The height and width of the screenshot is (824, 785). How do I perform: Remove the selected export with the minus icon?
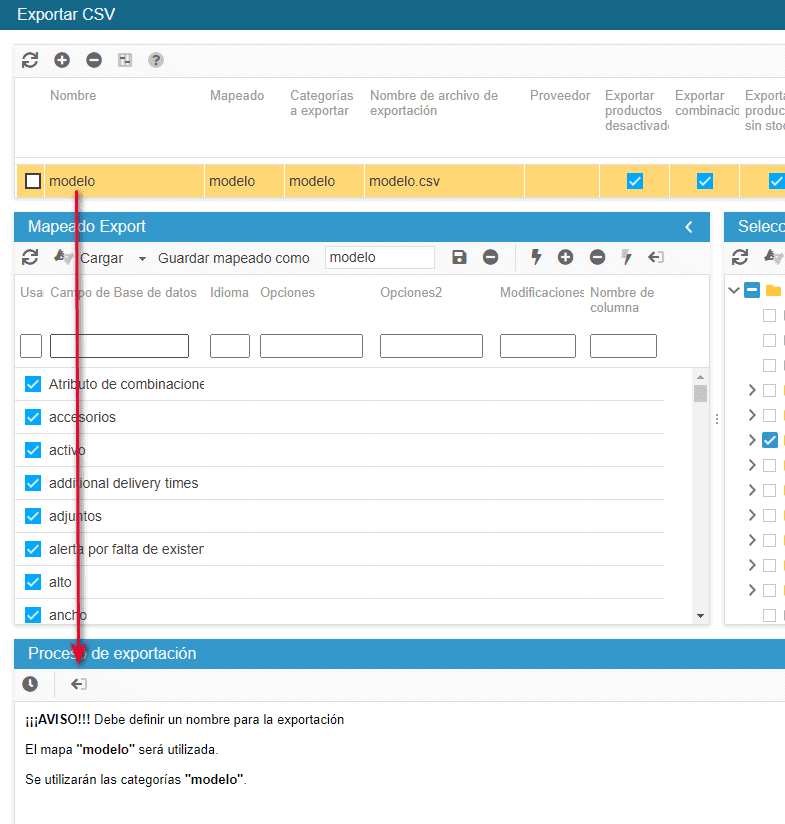(94, 60)
